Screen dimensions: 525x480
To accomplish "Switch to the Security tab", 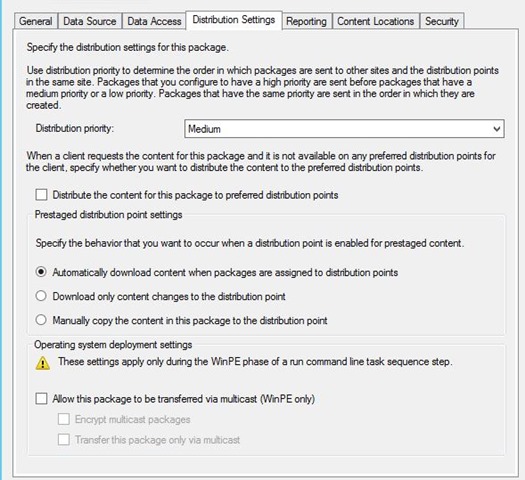I will coord(442,21).
